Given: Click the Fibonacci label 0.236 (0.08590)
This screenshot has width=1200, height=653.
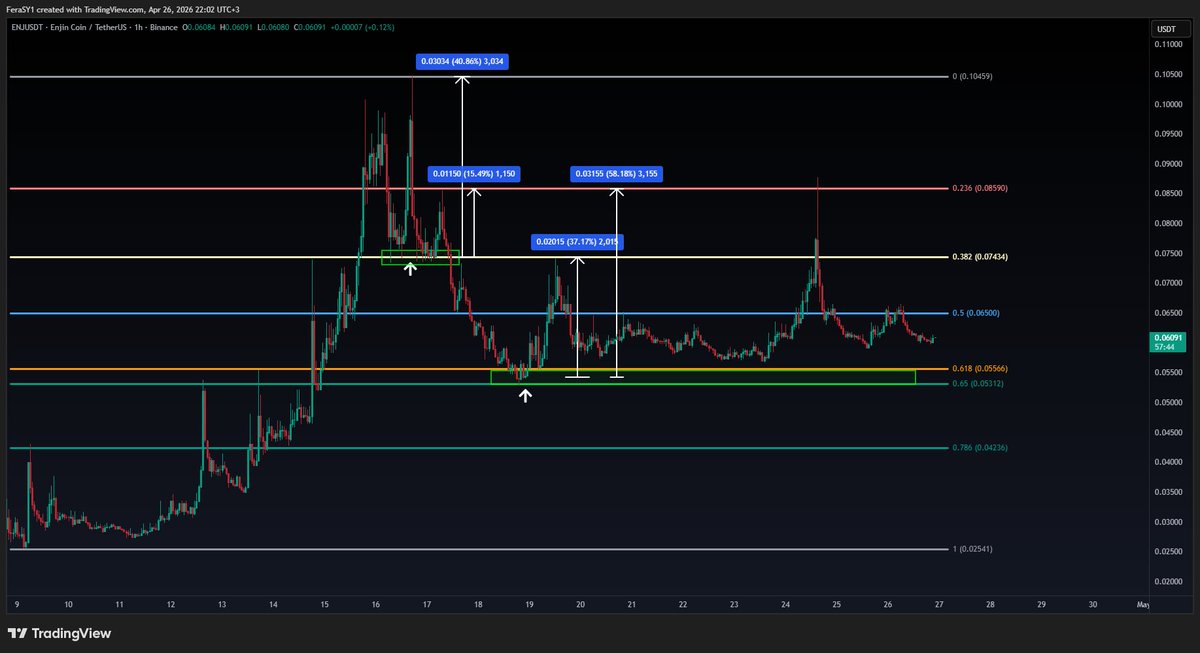Looking at the screenshot, I should [981, 188].
